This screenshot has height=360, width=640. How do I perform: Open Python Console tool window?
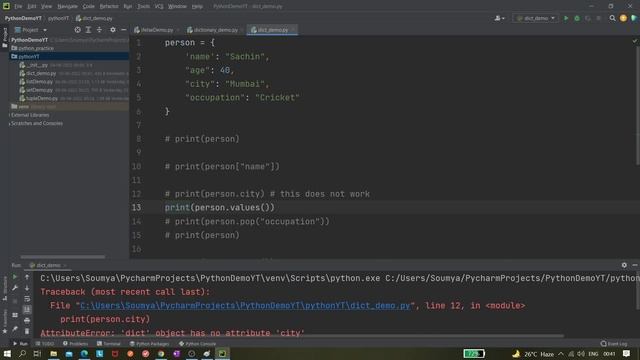198,344
